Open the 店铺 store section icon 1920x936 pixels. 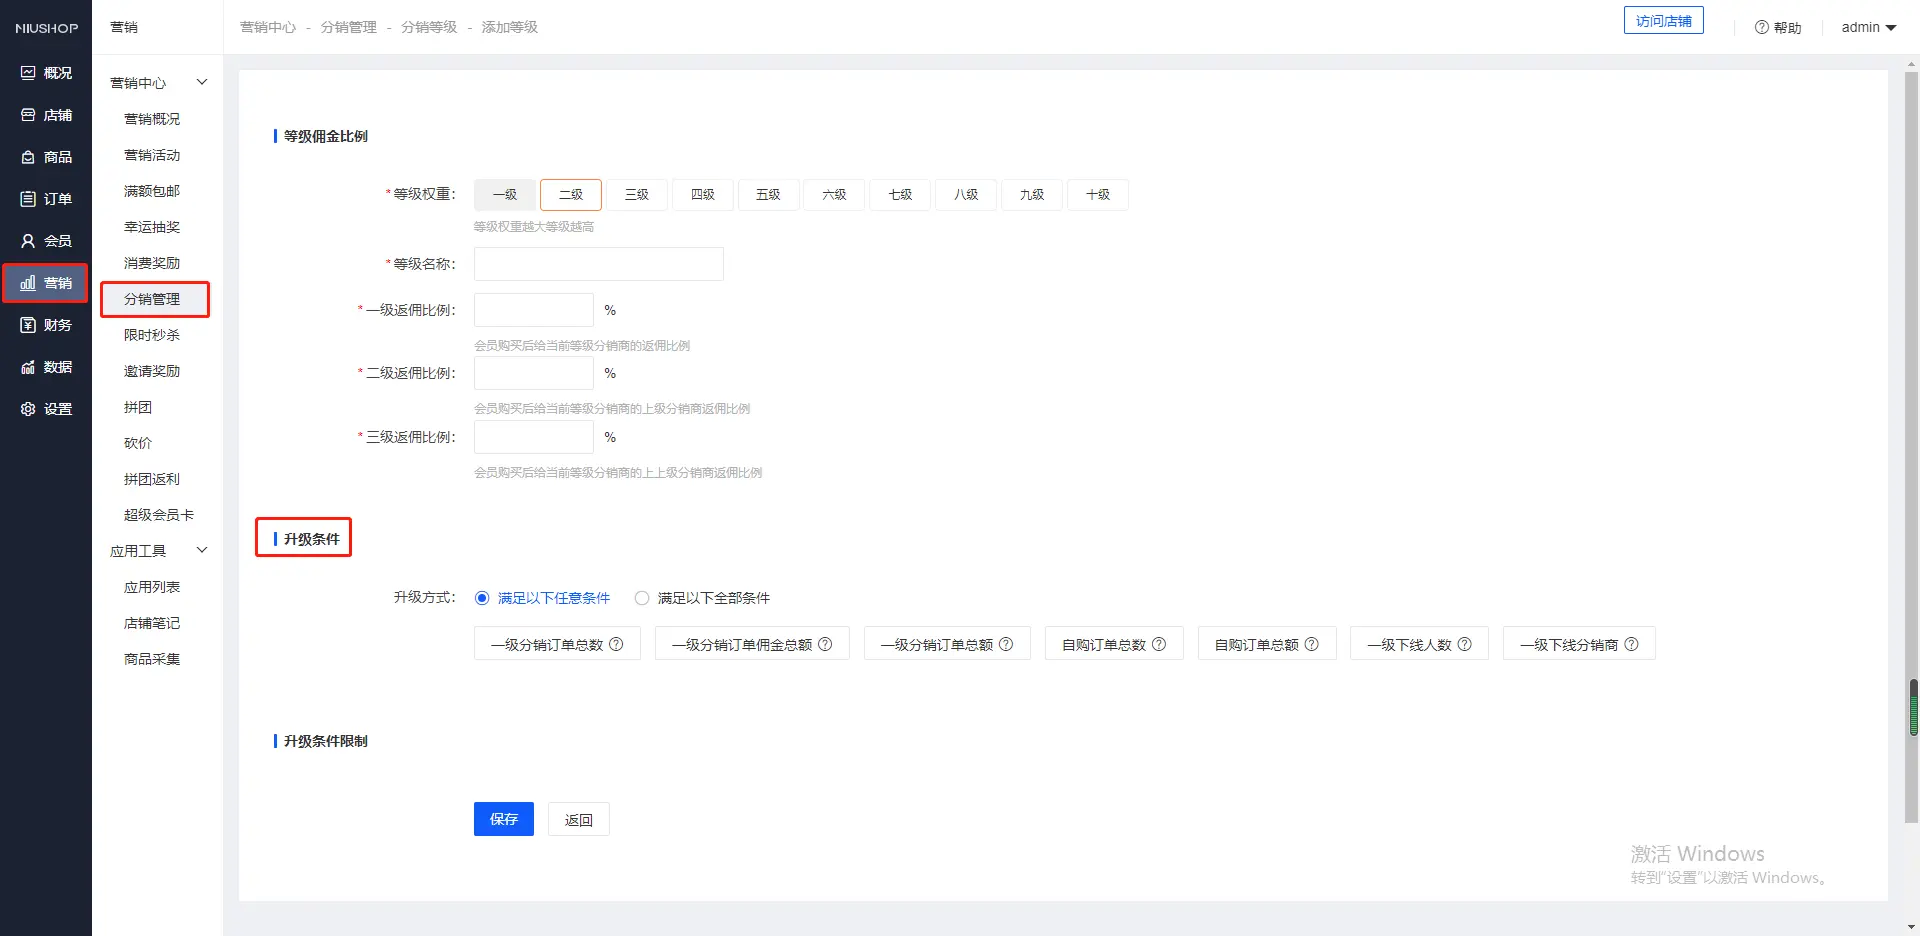point(28,115)
